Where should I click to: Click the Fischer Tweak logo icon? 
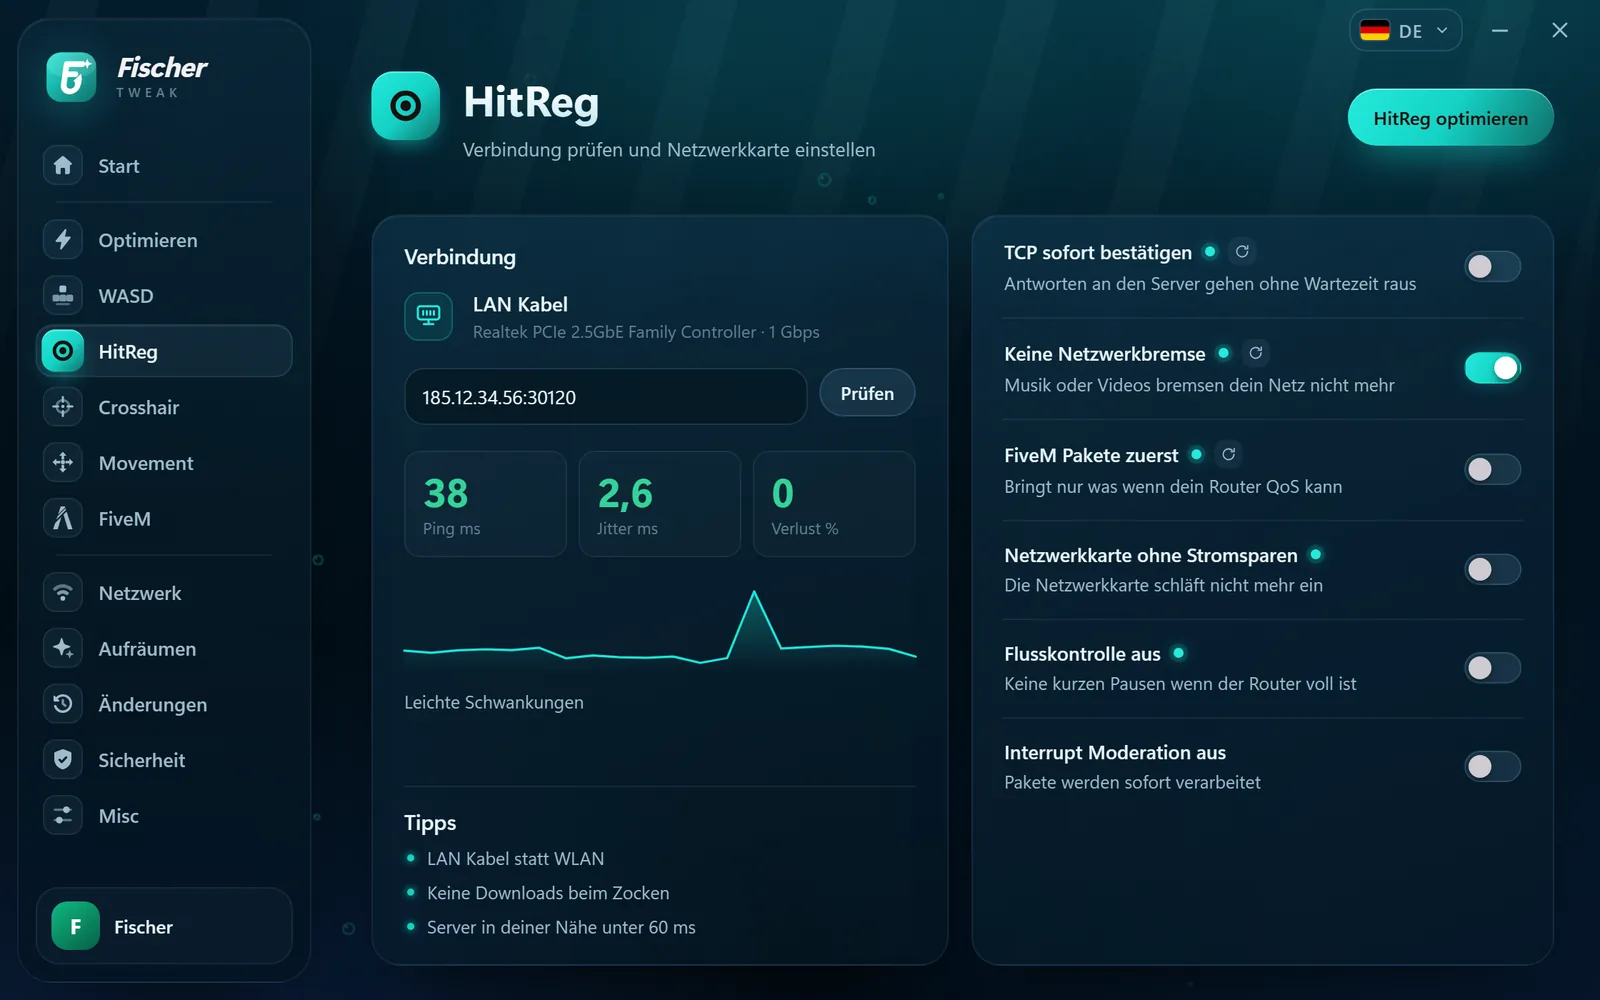coord(72,77)
